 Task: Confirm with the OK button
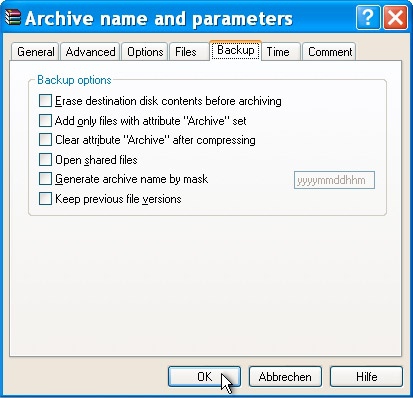tap(204, 377)
